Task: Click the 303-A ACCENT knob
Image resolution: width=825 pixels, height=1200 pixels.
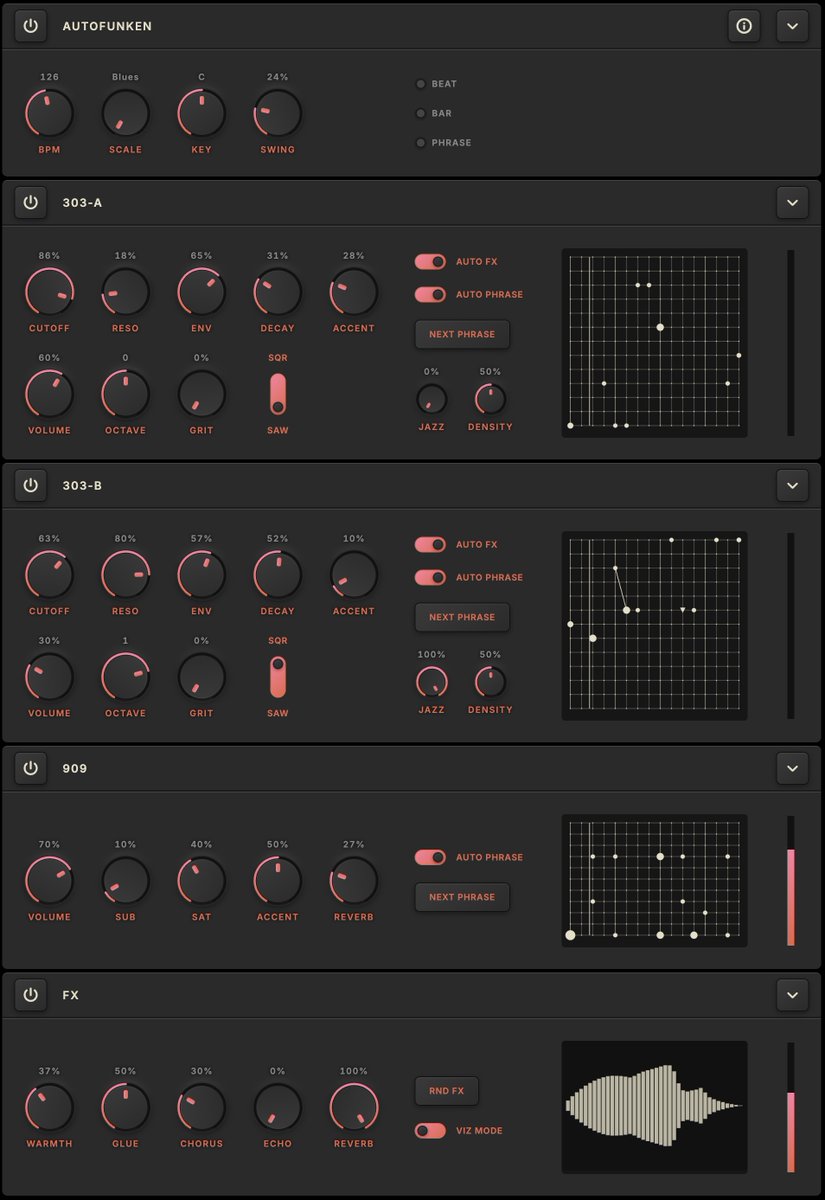Action: click(x=353, y=292)
